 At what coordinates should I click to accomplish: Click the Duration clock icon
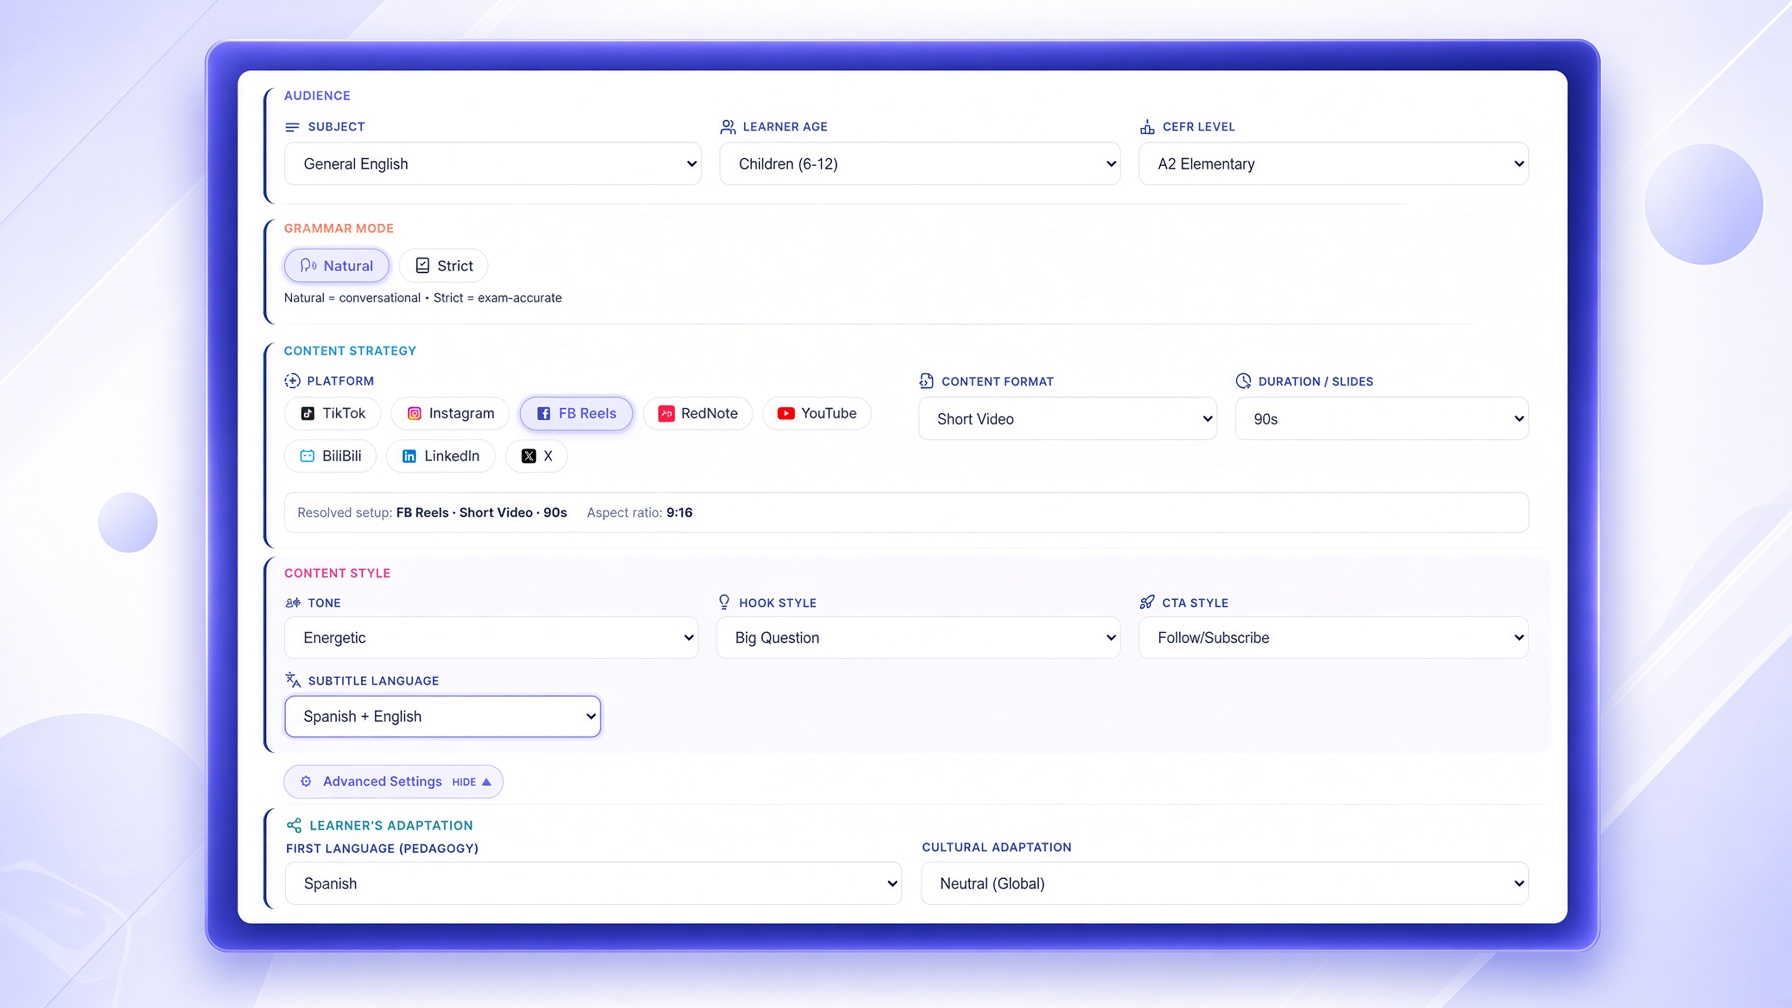(x=1243, y=381)
